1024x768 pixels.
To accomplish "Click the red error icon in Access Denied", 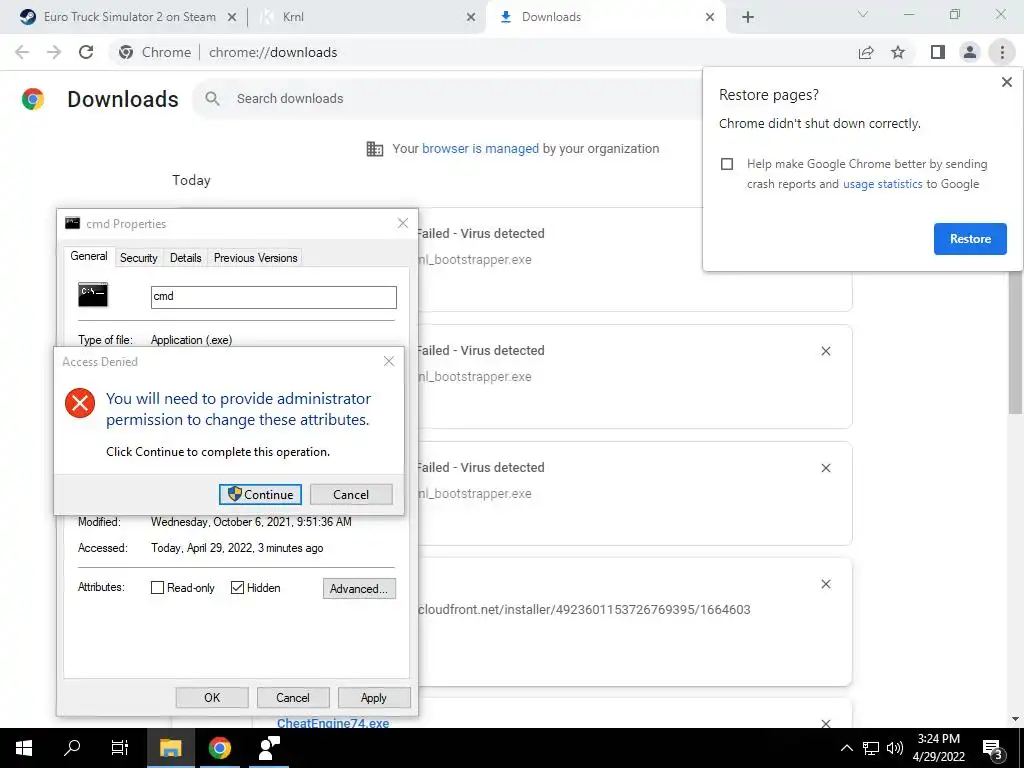I will (x=80, y=403).
